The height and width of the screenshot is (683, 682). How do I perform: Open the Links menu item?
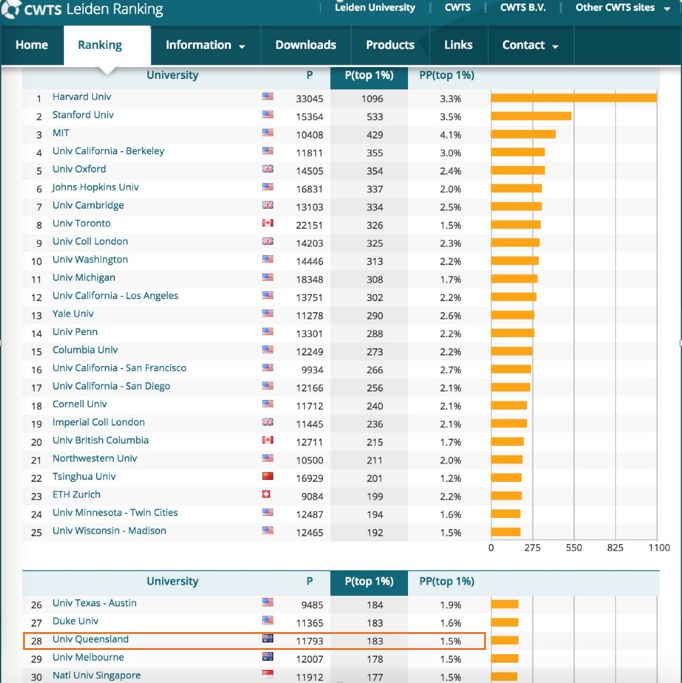458,45
